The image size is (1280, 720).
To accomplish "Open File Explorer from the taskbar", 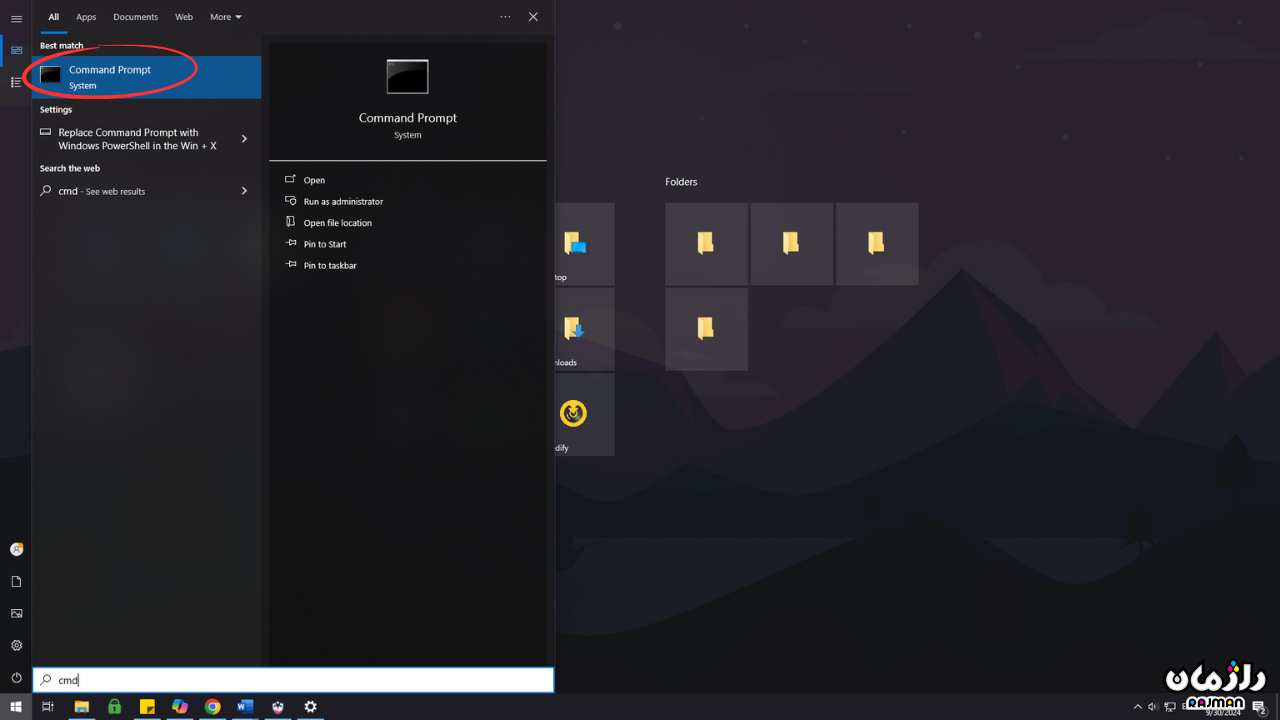I will [x=82, y=707].
